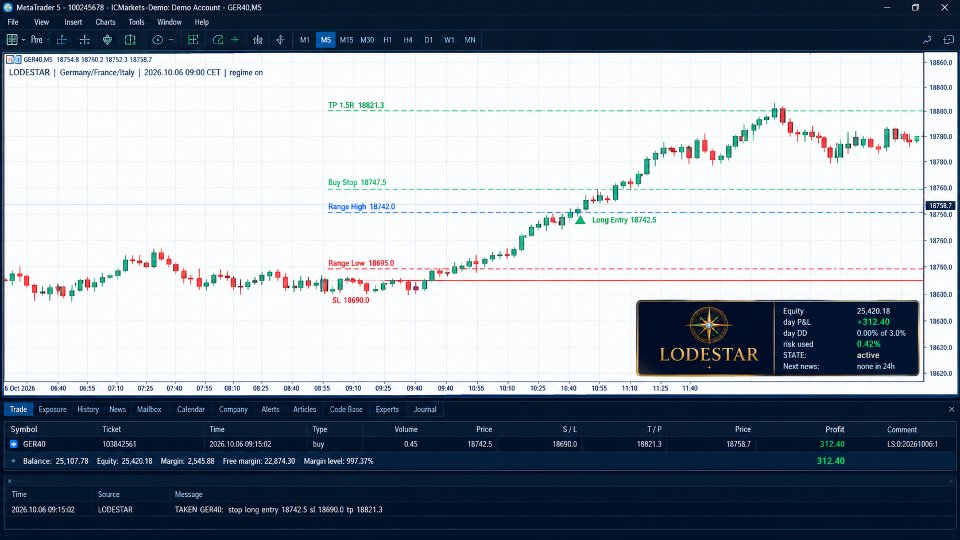Open the Help menu
Viewport: 960px width, 540px height.
click(201, 22)
